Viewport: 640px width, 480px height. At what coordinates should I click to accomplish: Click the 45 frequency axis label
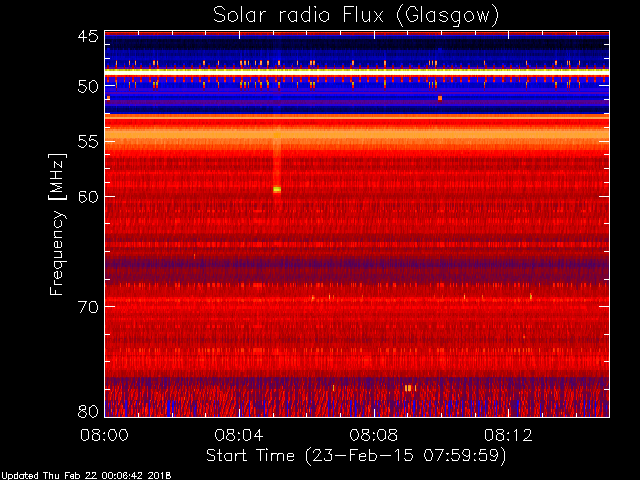[88, 36]
